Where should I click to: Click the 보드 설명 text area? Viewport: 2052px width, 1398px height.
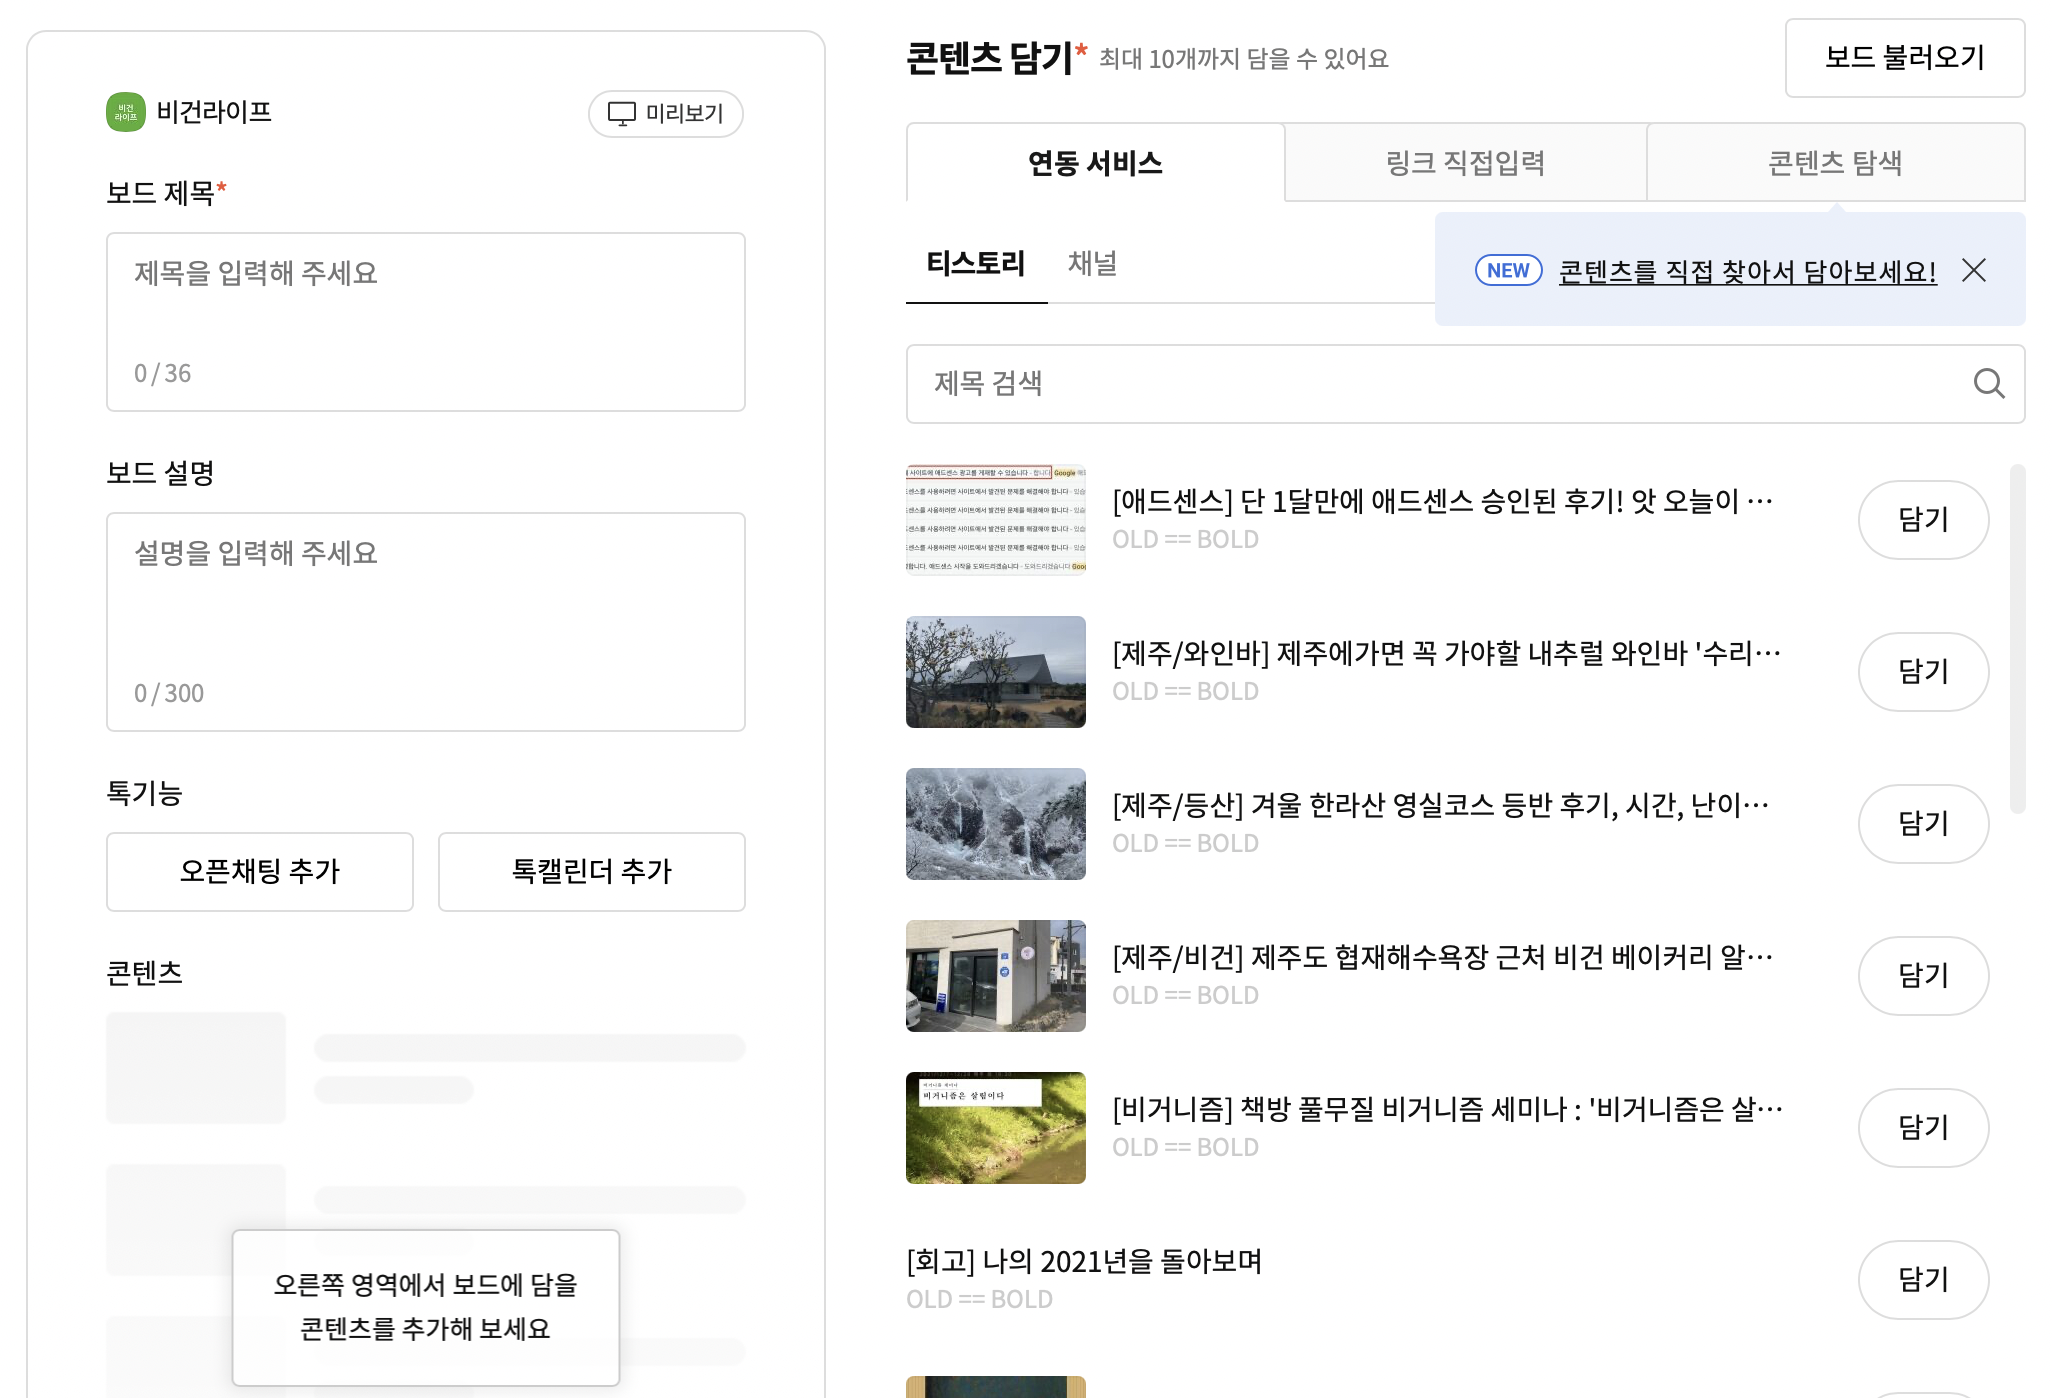[x=426, y=622]
